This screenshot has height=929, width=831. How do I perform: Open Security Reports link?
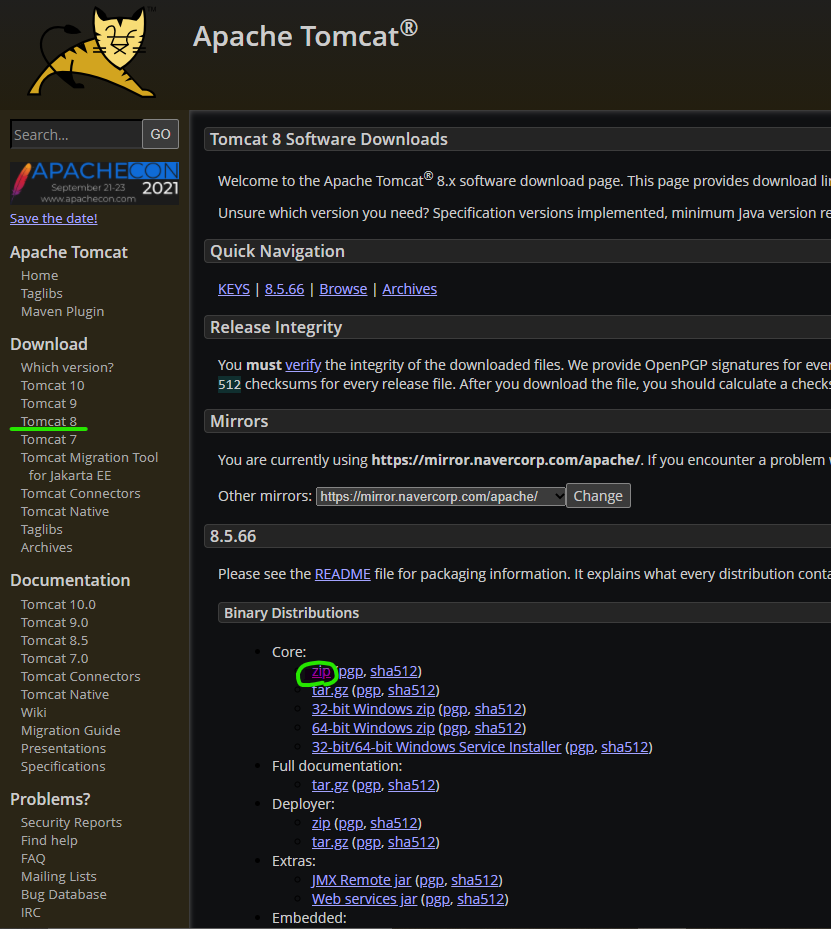(71, 823)
